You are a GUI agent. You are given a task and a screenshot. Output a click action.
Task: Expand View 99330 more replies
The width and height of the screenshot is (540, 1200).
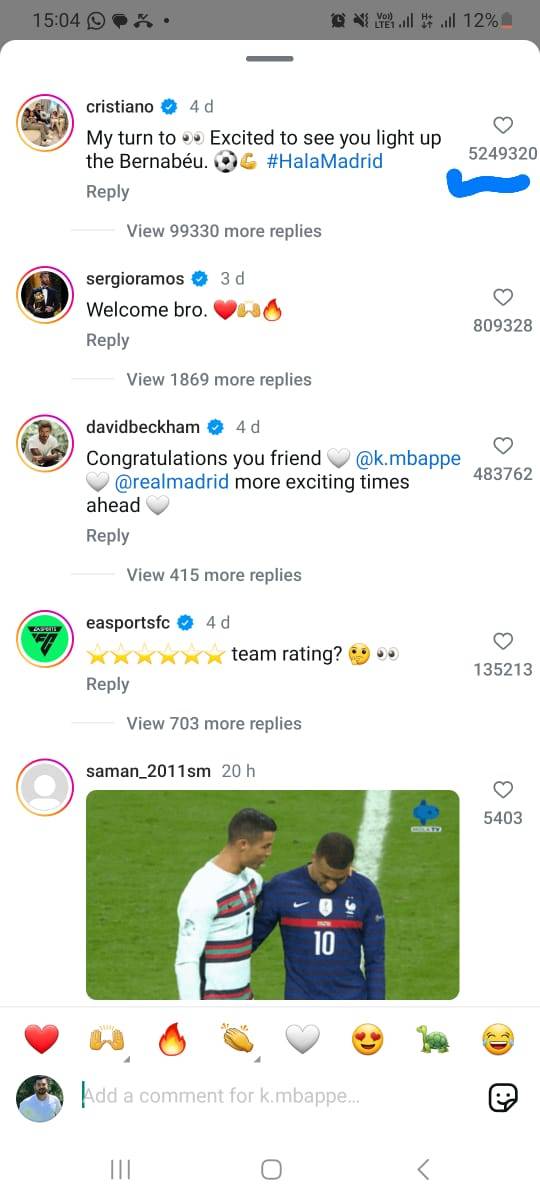click(x=224, y=231)
